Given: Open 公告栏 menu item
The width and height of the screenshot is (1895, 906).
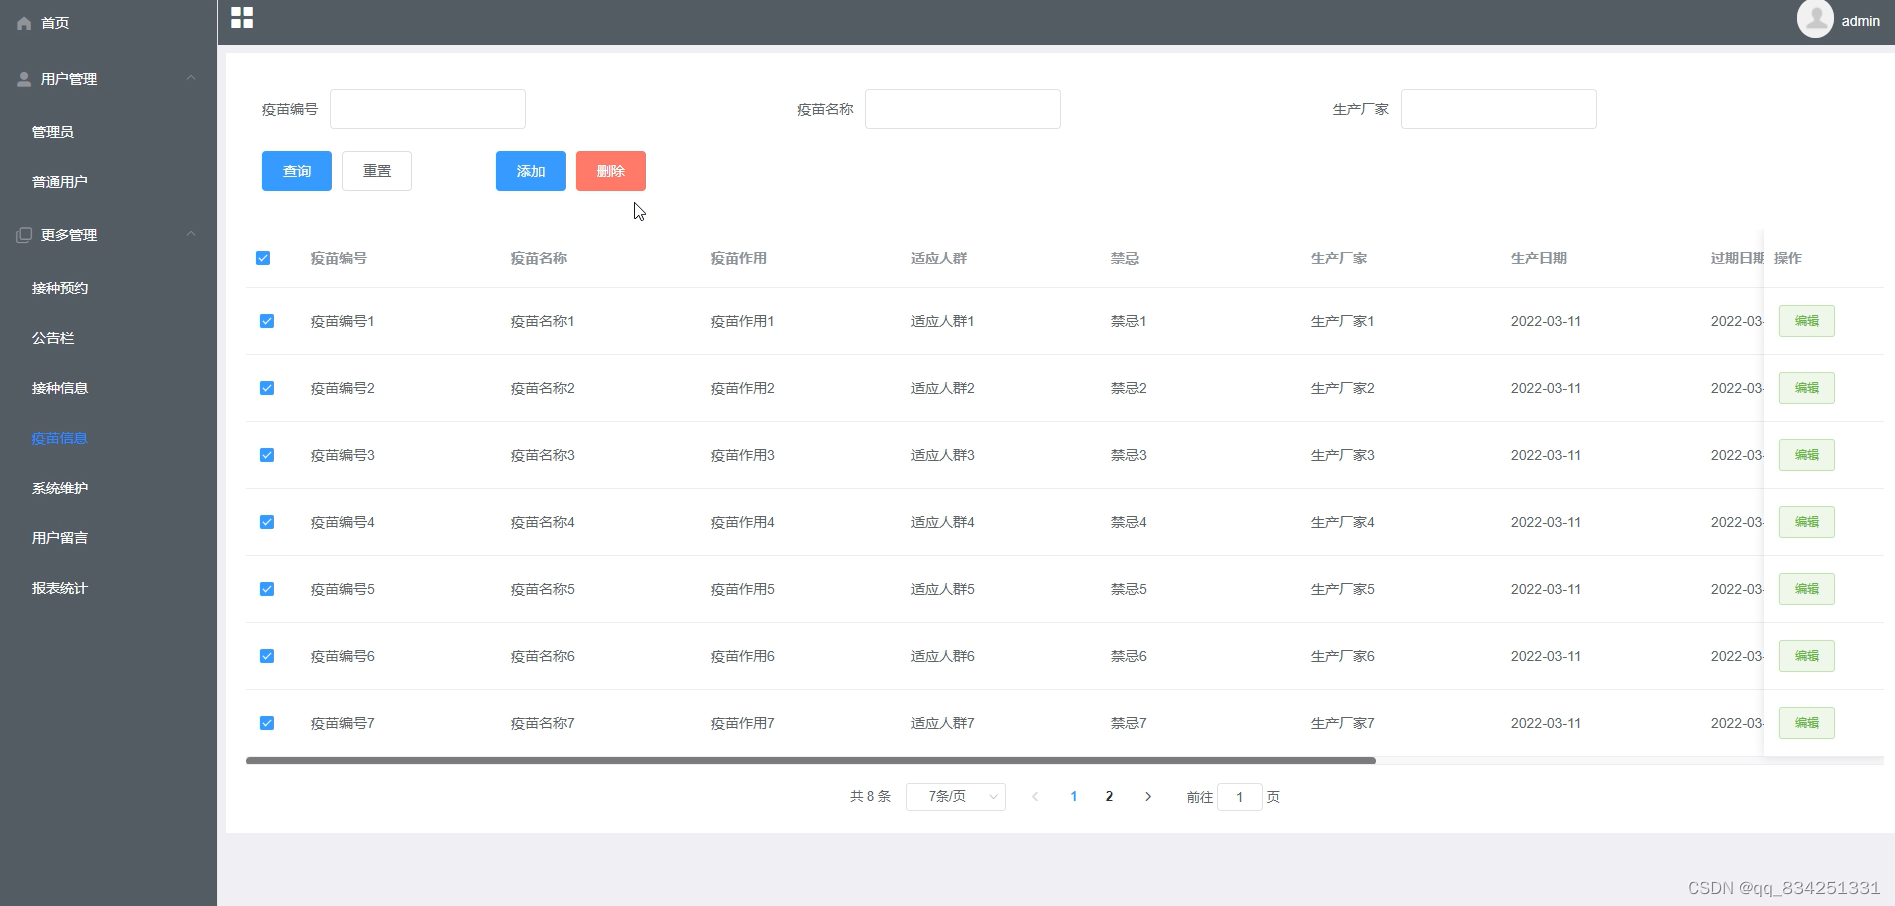Looking at the screenshot, I should tap(53, 338).
